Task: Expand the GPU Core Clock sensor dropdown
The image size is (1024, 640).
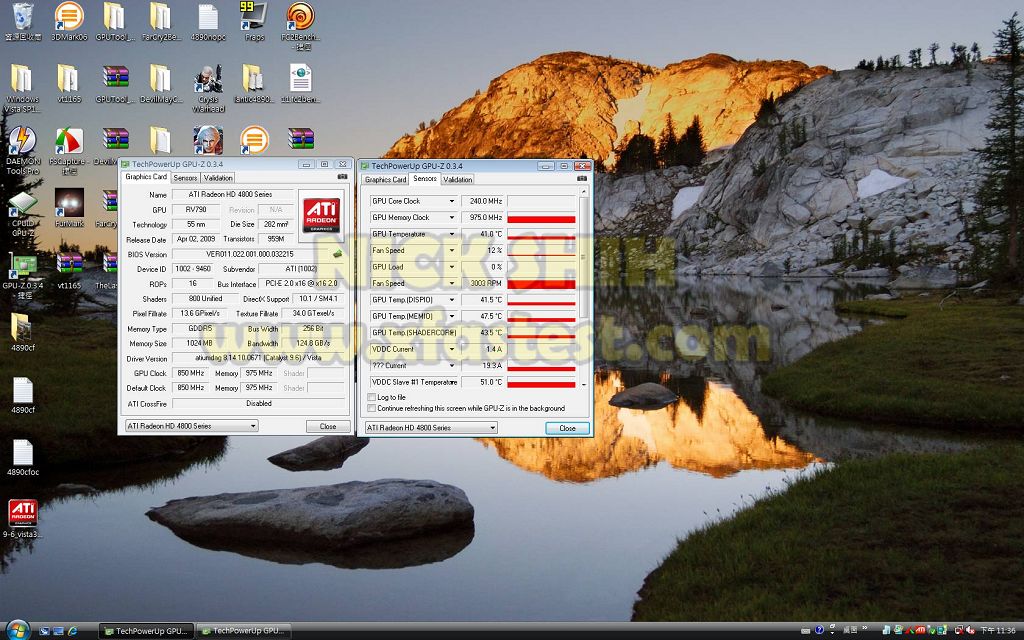Action: 452,201
